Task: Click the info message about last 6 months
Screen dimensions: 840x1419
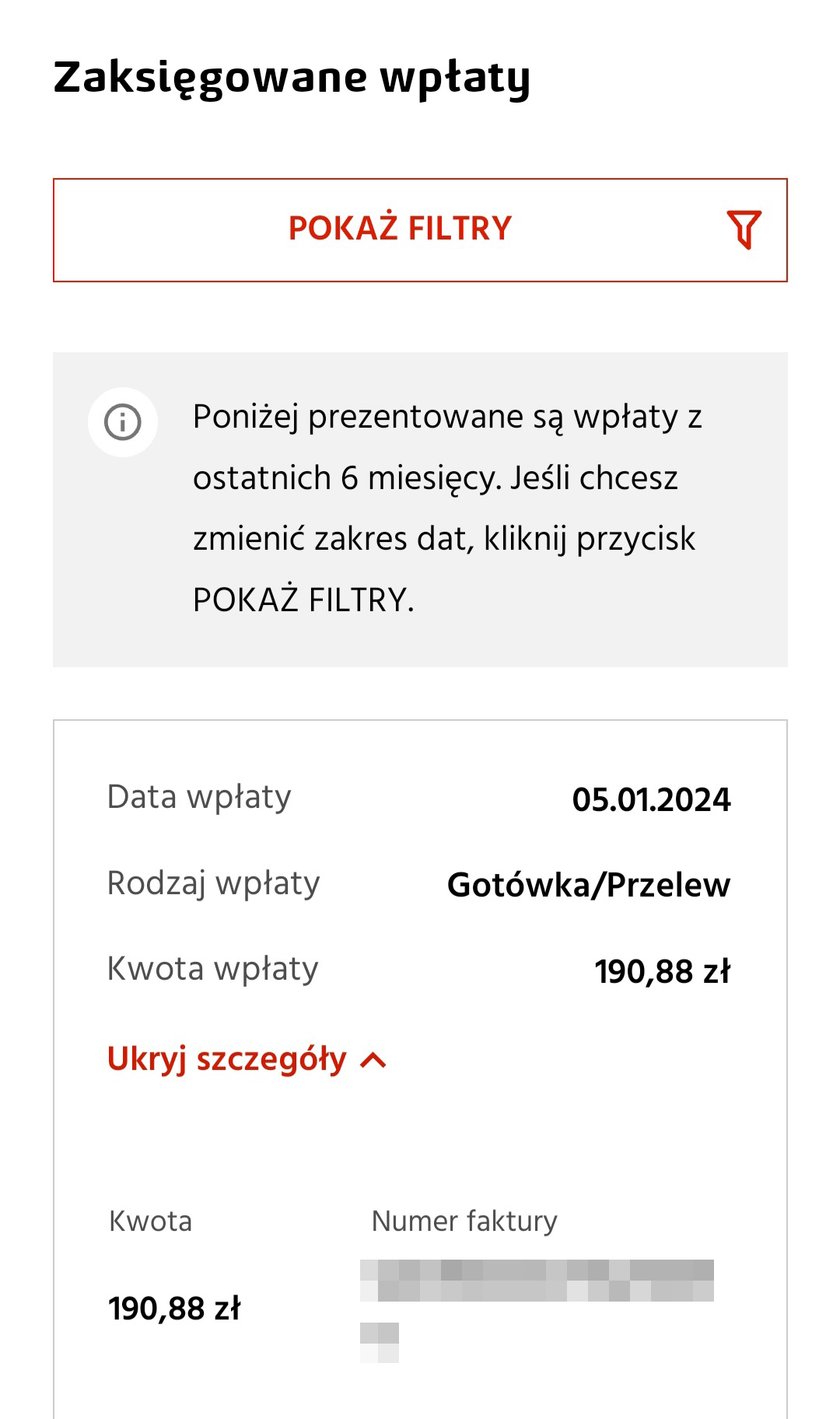Action: coord(448,508)
